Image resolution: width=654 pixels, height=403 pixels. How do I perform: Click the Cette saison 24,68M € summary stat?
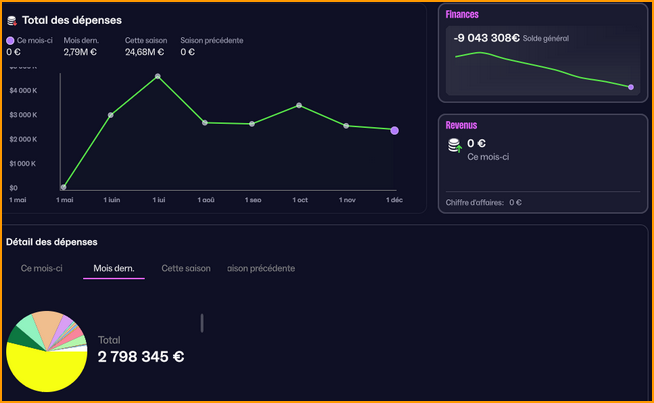146,46
